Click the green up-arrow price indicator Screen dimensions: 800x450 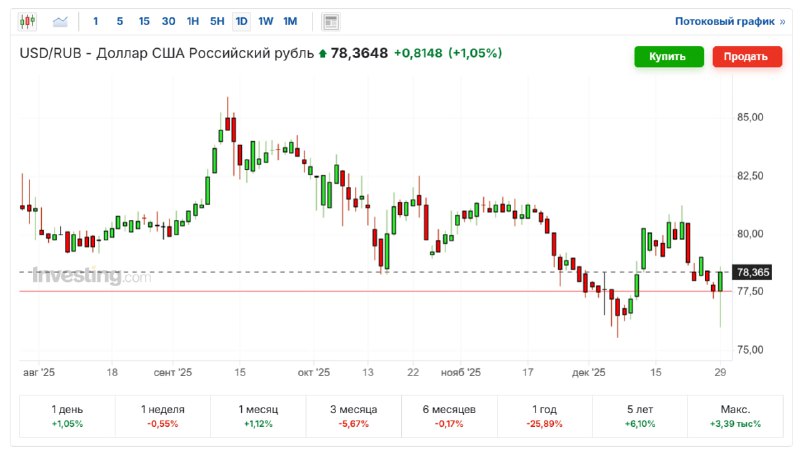point(322,53)
